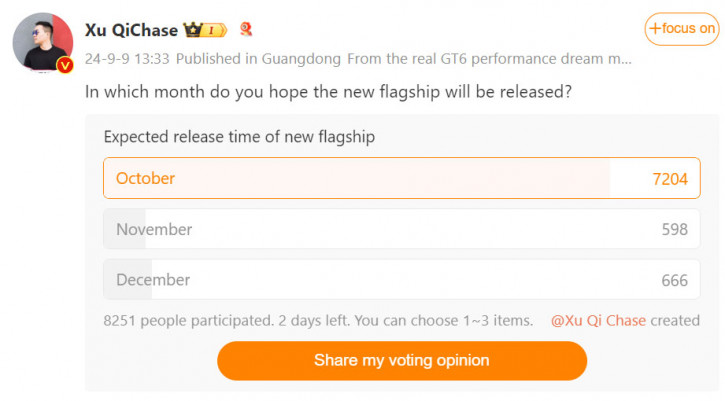Open the Xu QiChase username link
Image resolution: width=725 pixels, height=401 pixels.
pyautogui.click(x=131, y=30)
